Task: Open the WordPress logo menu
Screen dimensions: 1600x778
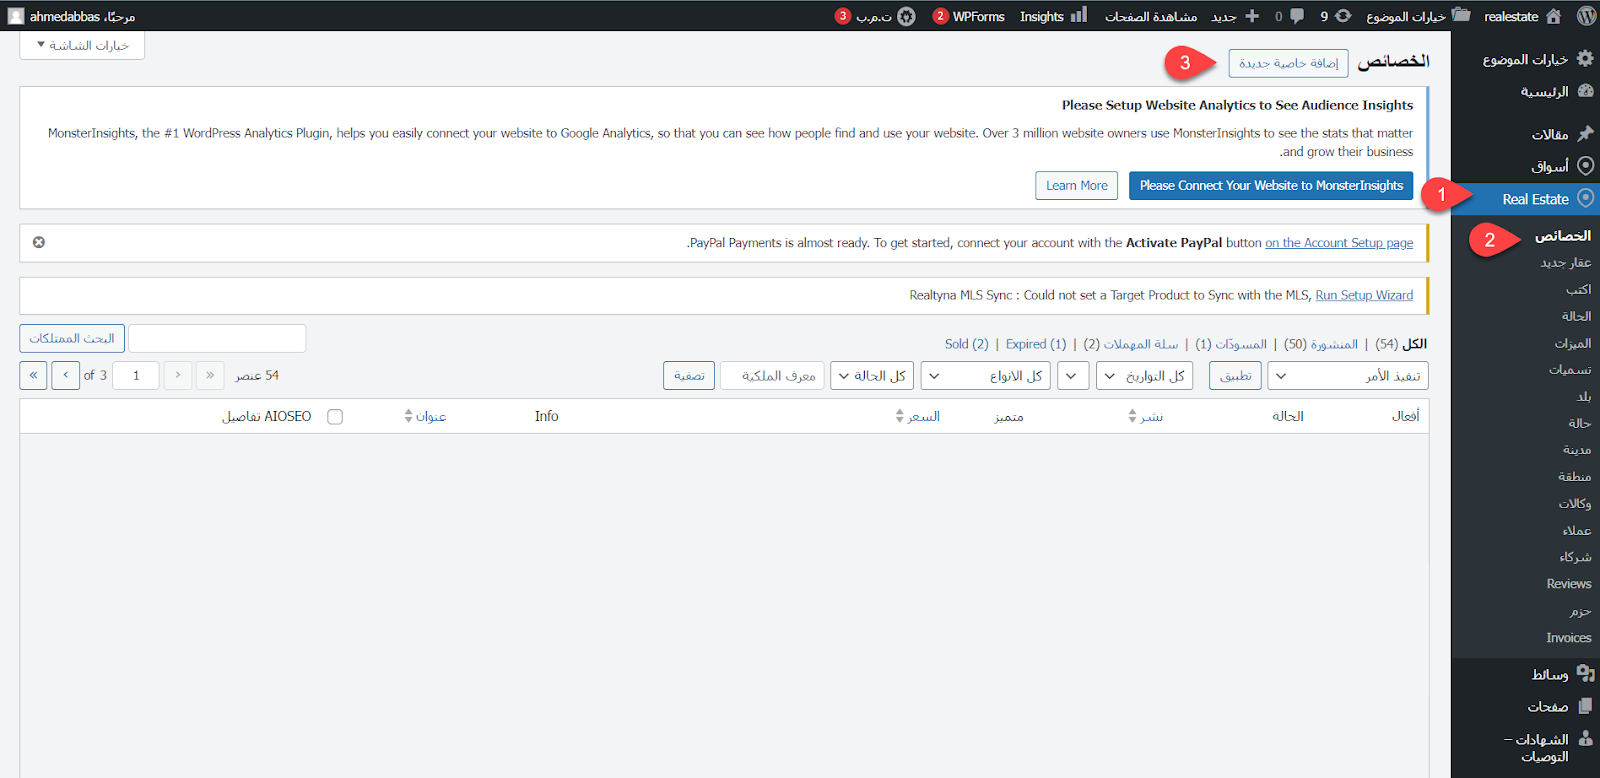Action: click(x=1586, y=16)
